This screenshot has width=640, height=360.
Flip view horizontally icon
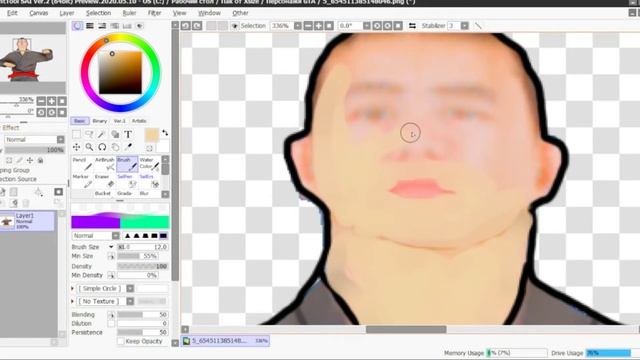tap(412, 26)
